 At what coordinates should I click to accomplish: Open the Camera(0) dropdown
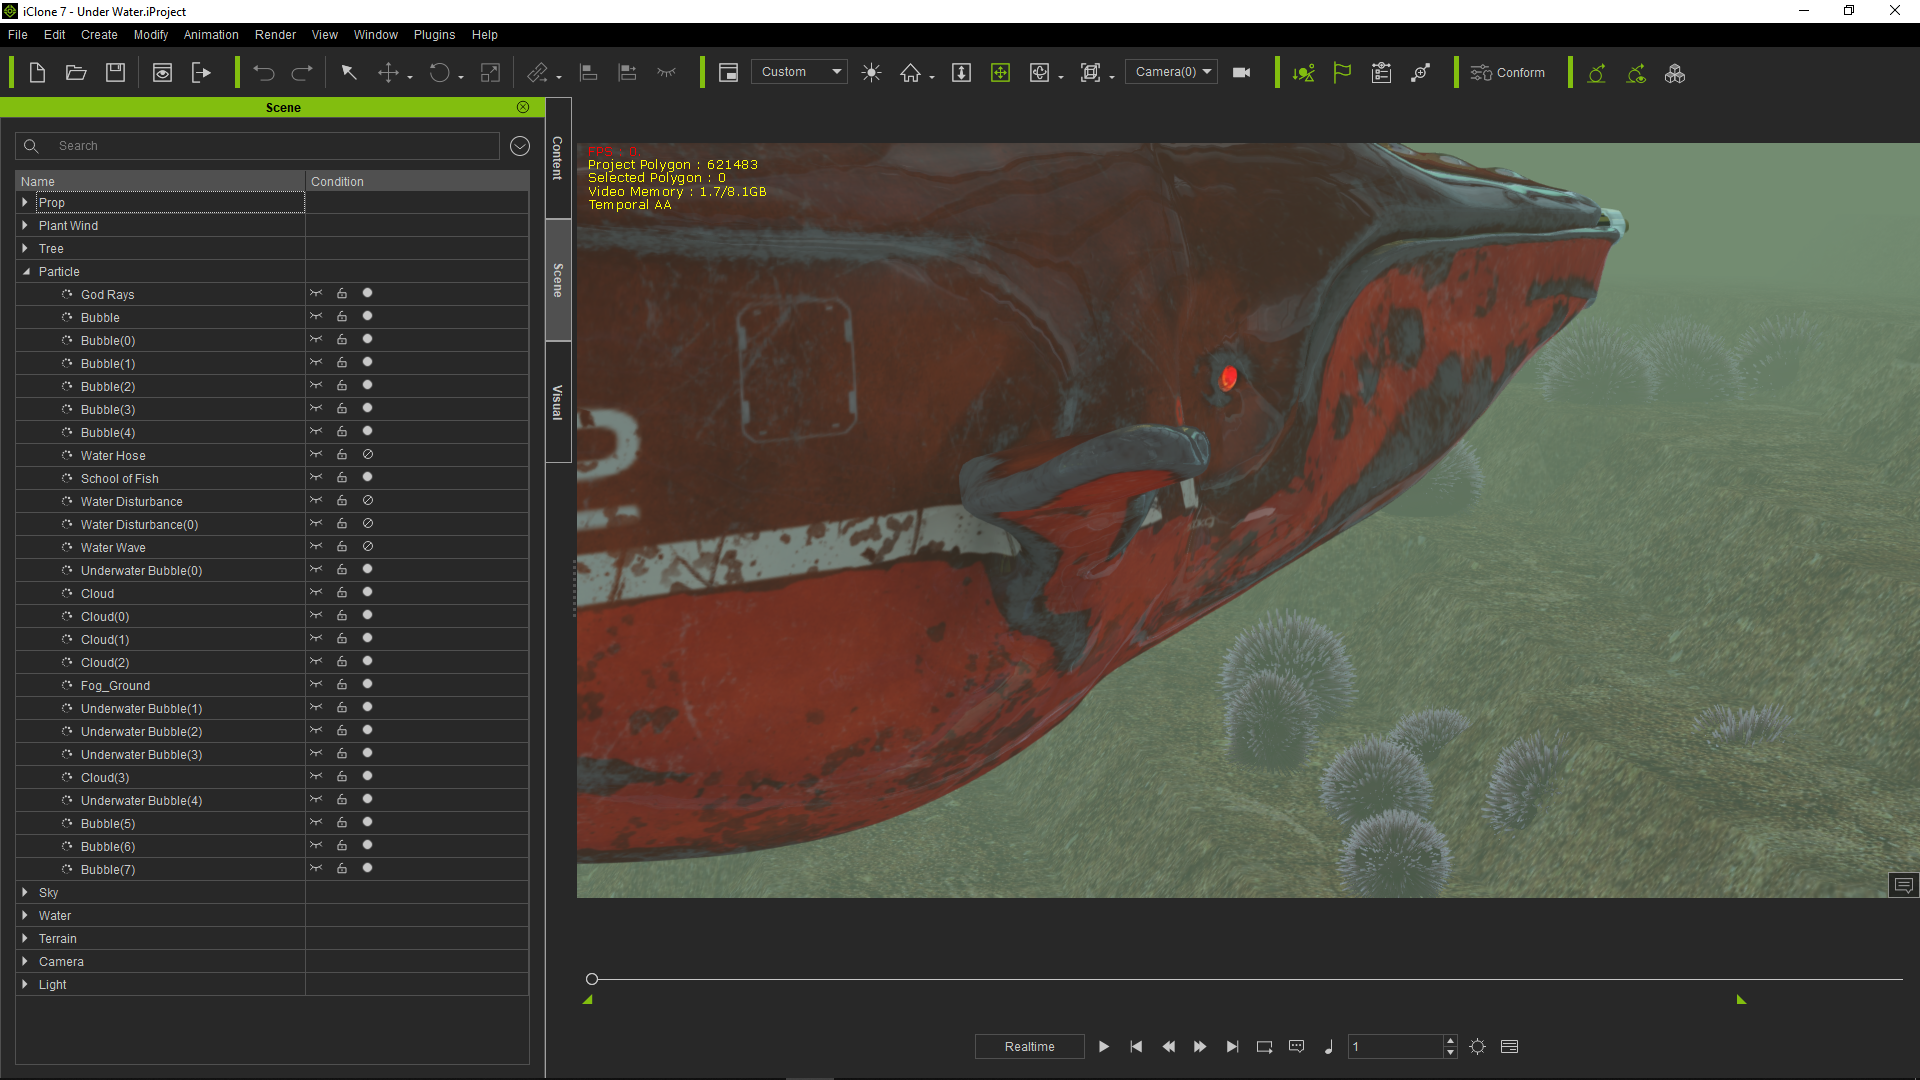tap(1171, 72)
